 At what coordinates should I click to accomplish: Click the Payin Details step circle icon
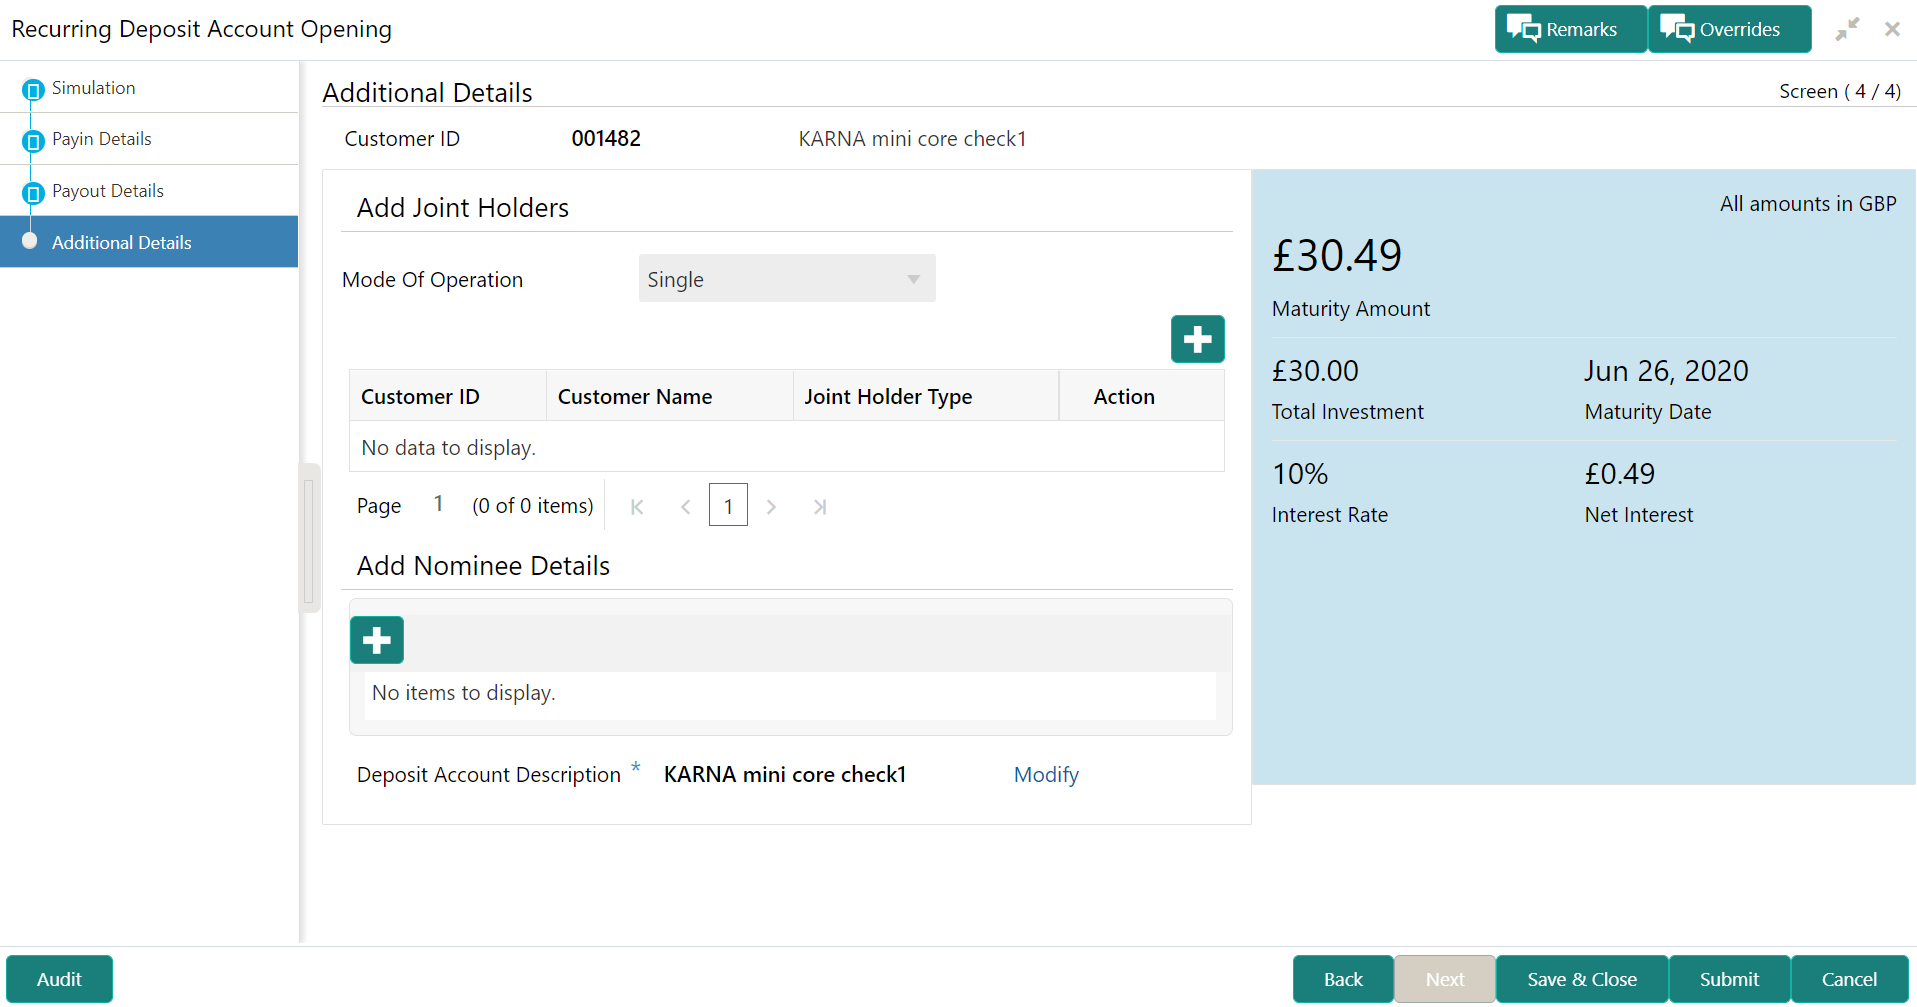click(x=33, y=141)
